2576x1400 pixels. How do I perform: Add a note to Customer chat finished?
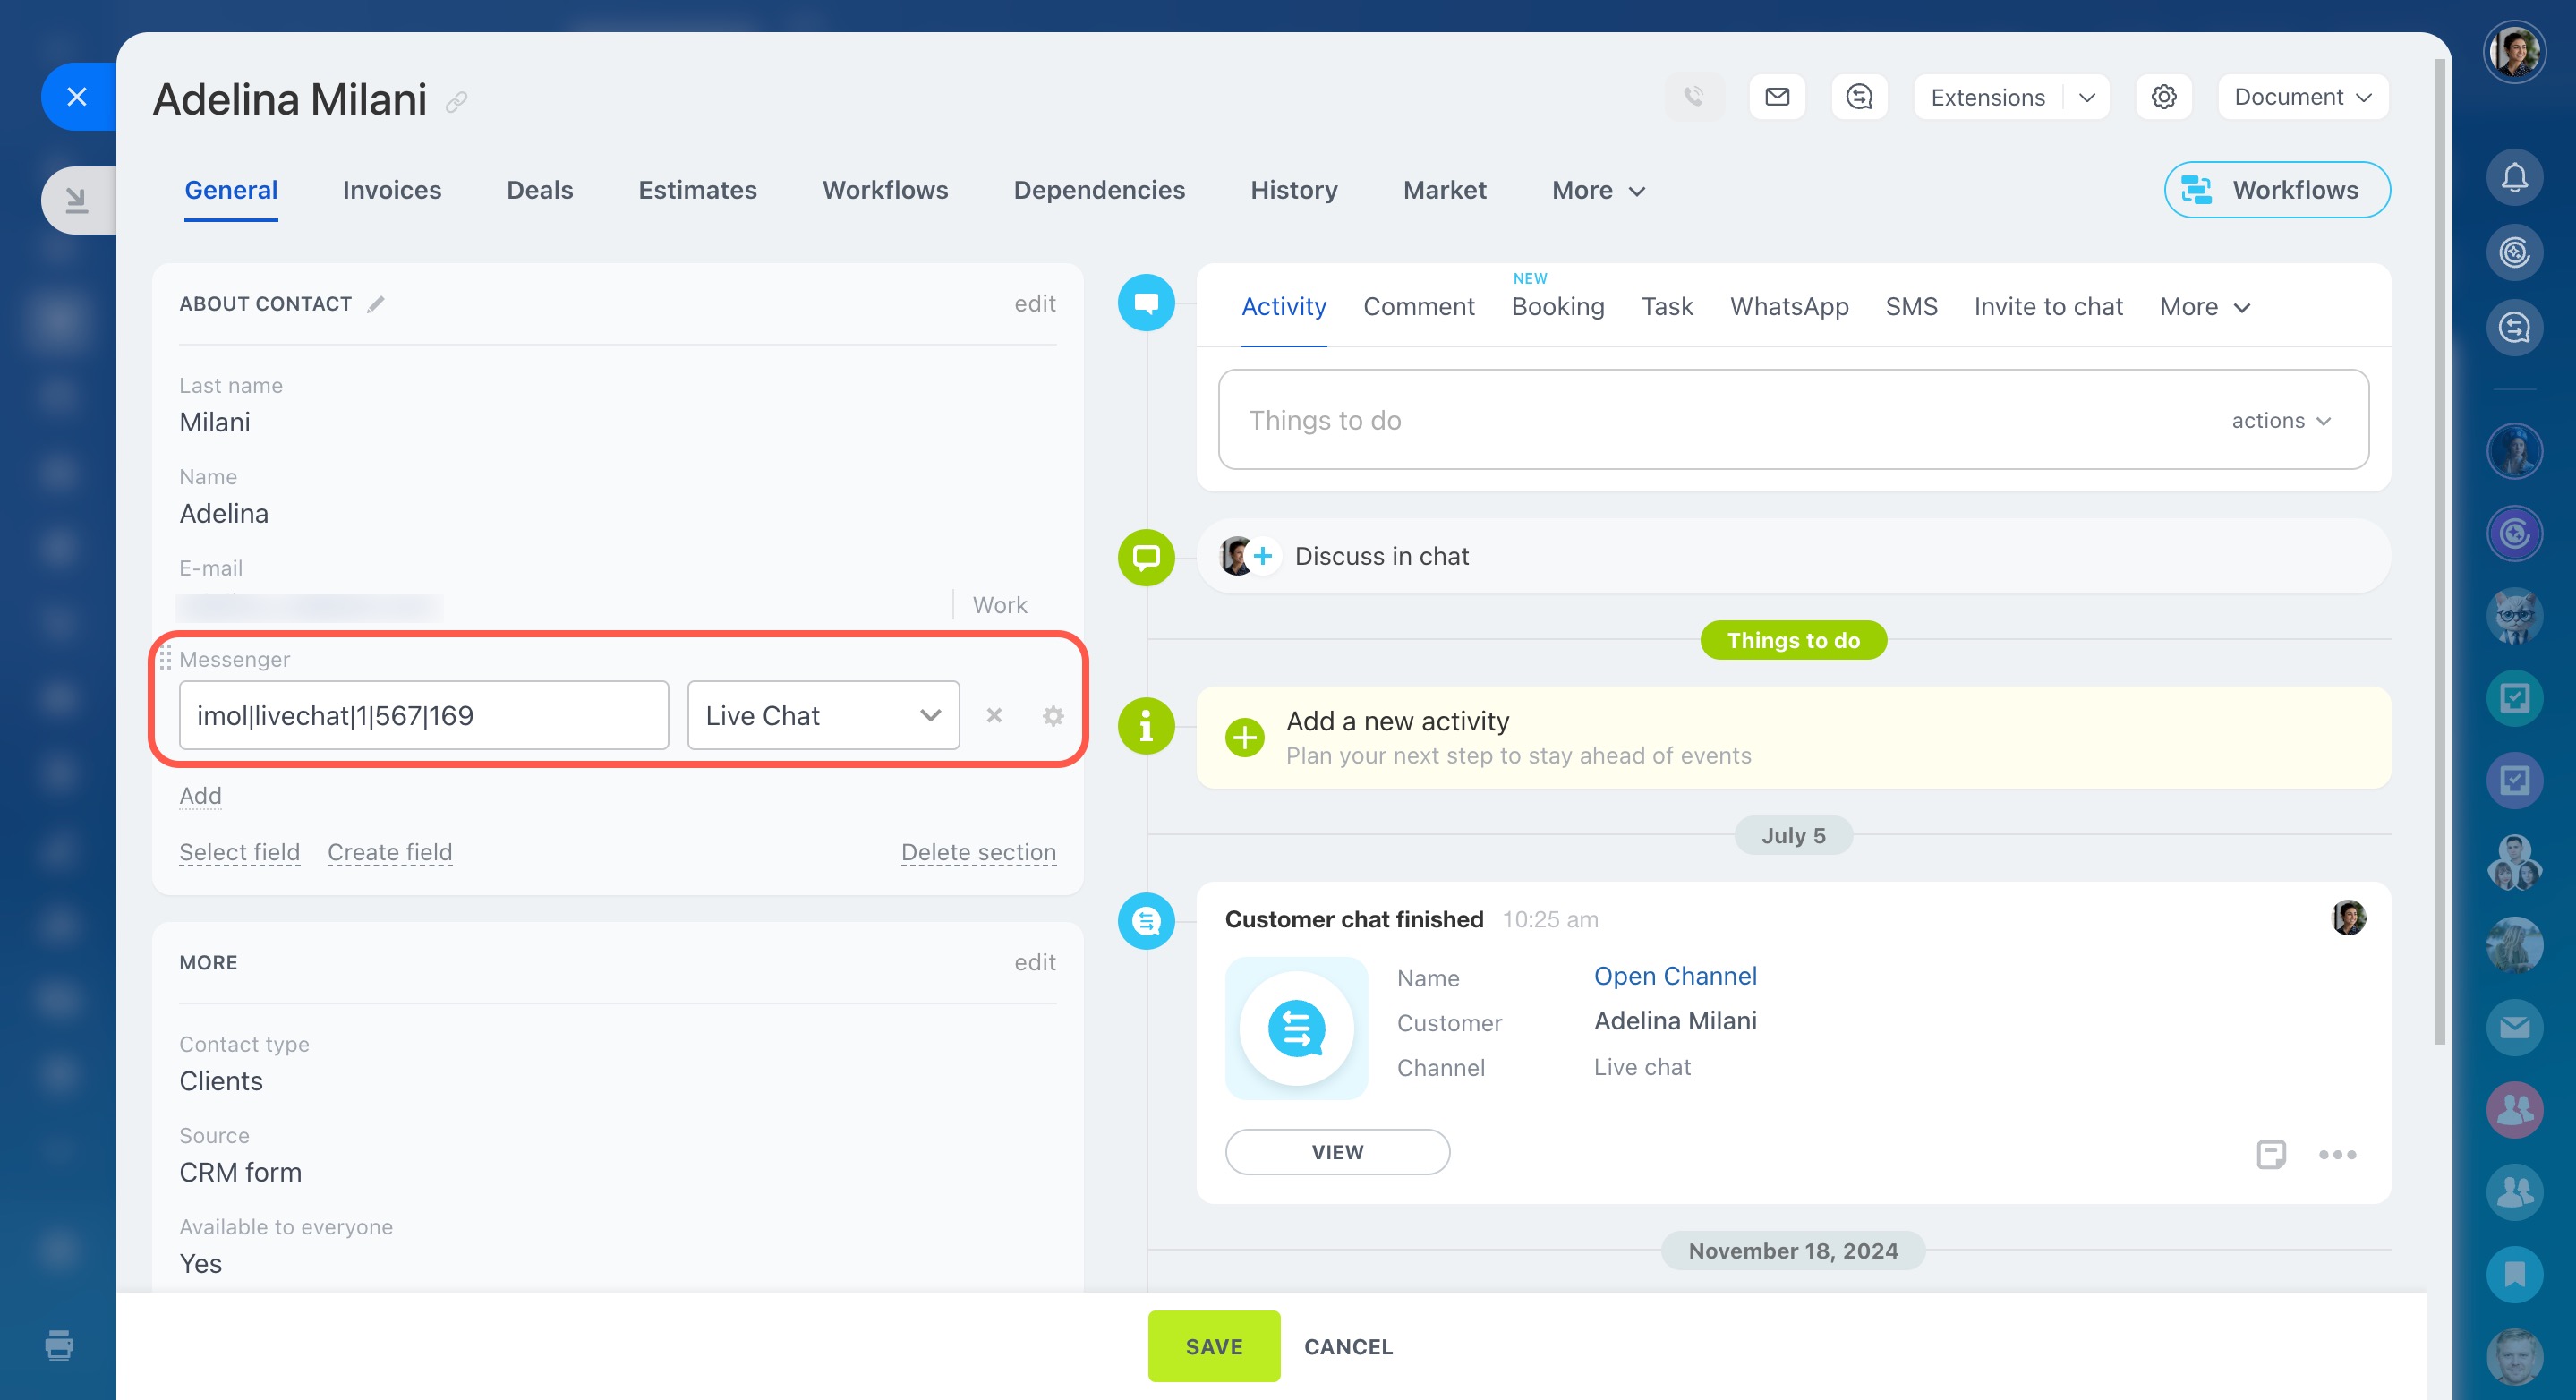coord(2271,1154)
